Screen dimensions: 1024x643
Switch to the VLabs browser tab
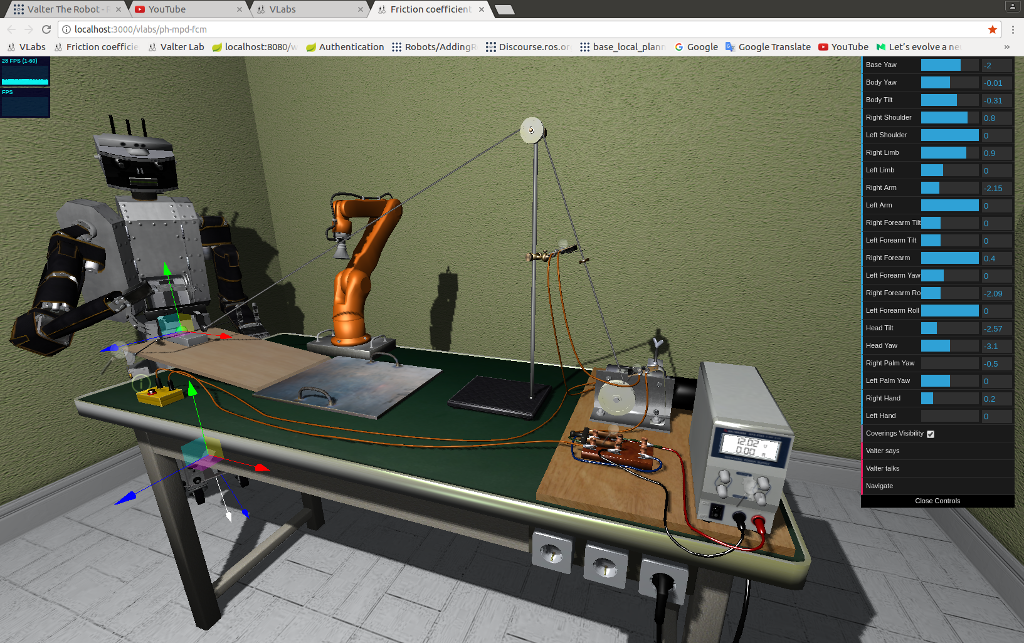310,9
